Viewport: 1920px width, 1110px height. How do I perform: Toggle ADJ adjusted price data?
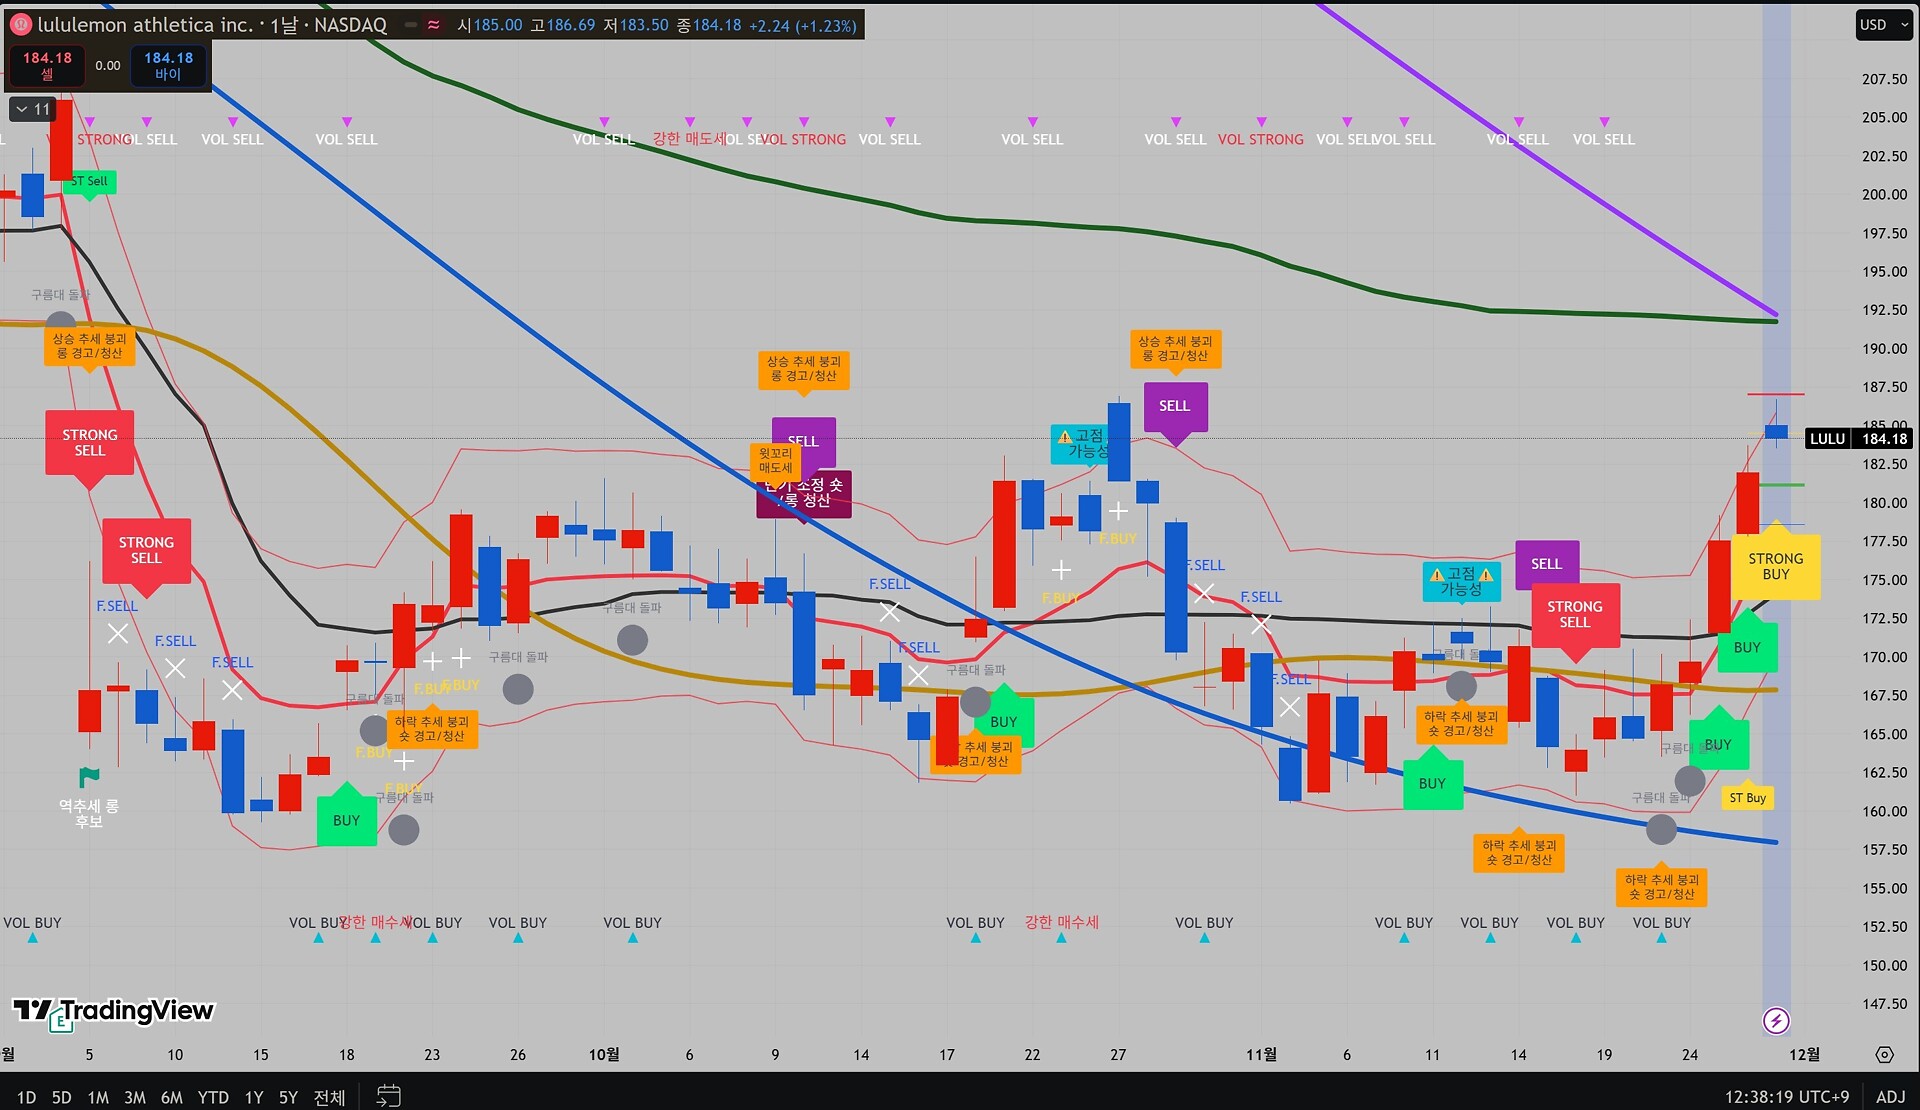pyautogui.click(x=1890, y=1097)
